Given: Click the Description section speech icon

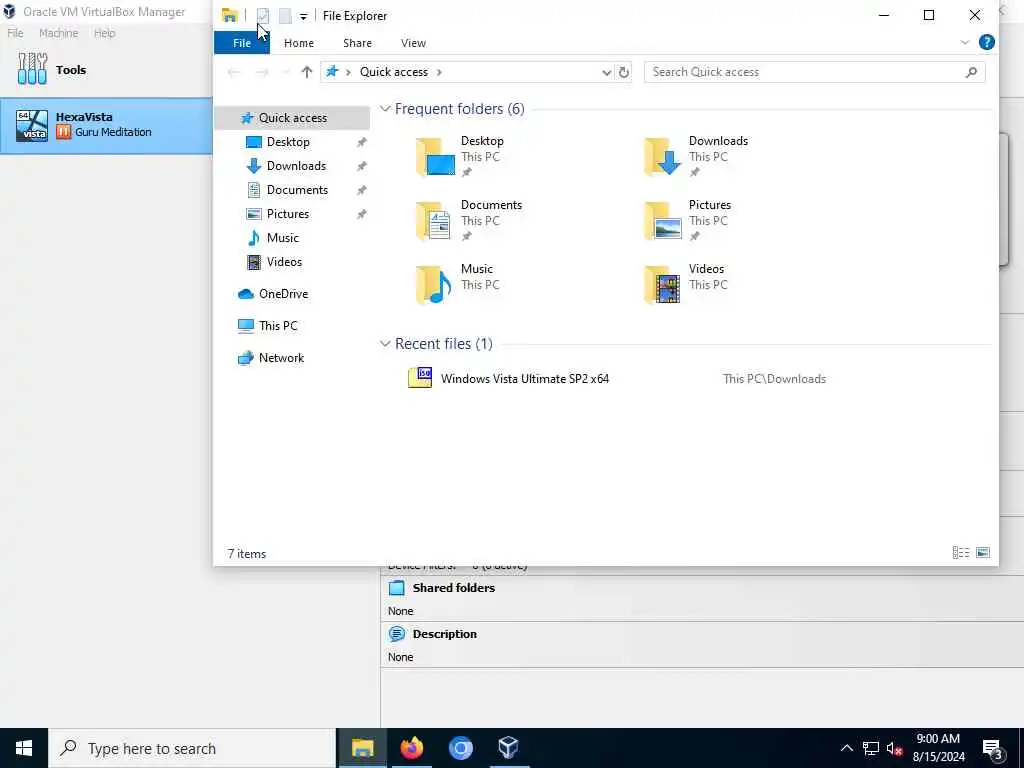Looking at the screenshot, I should click(396, 634).
